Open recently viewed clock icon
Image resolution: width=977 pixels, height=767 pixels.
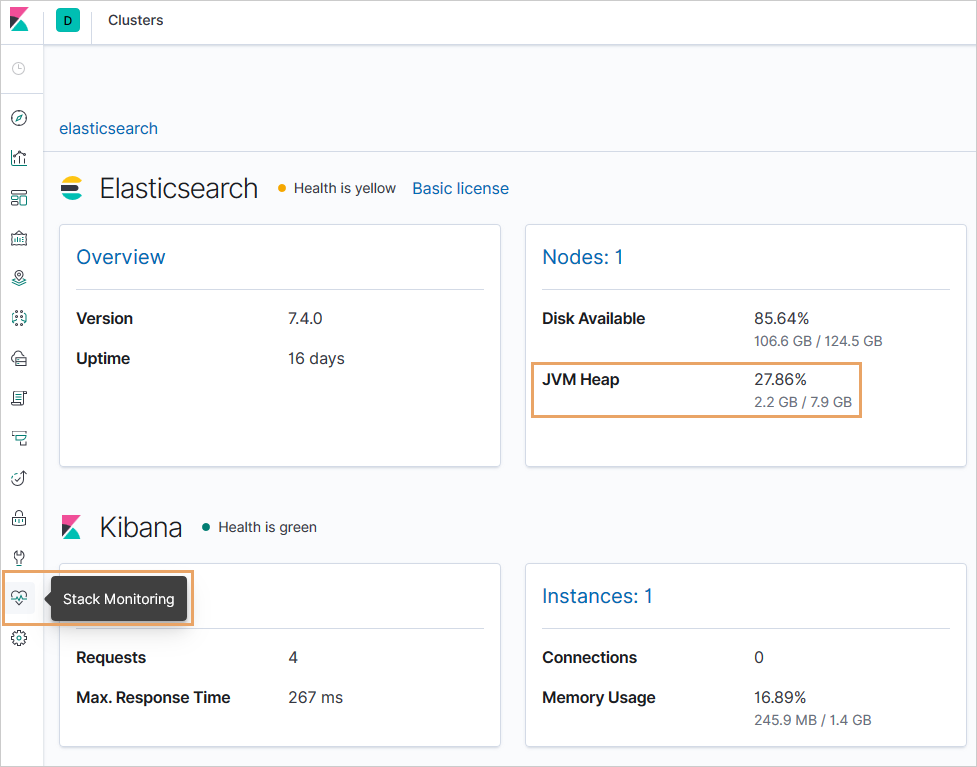point(19,69)
